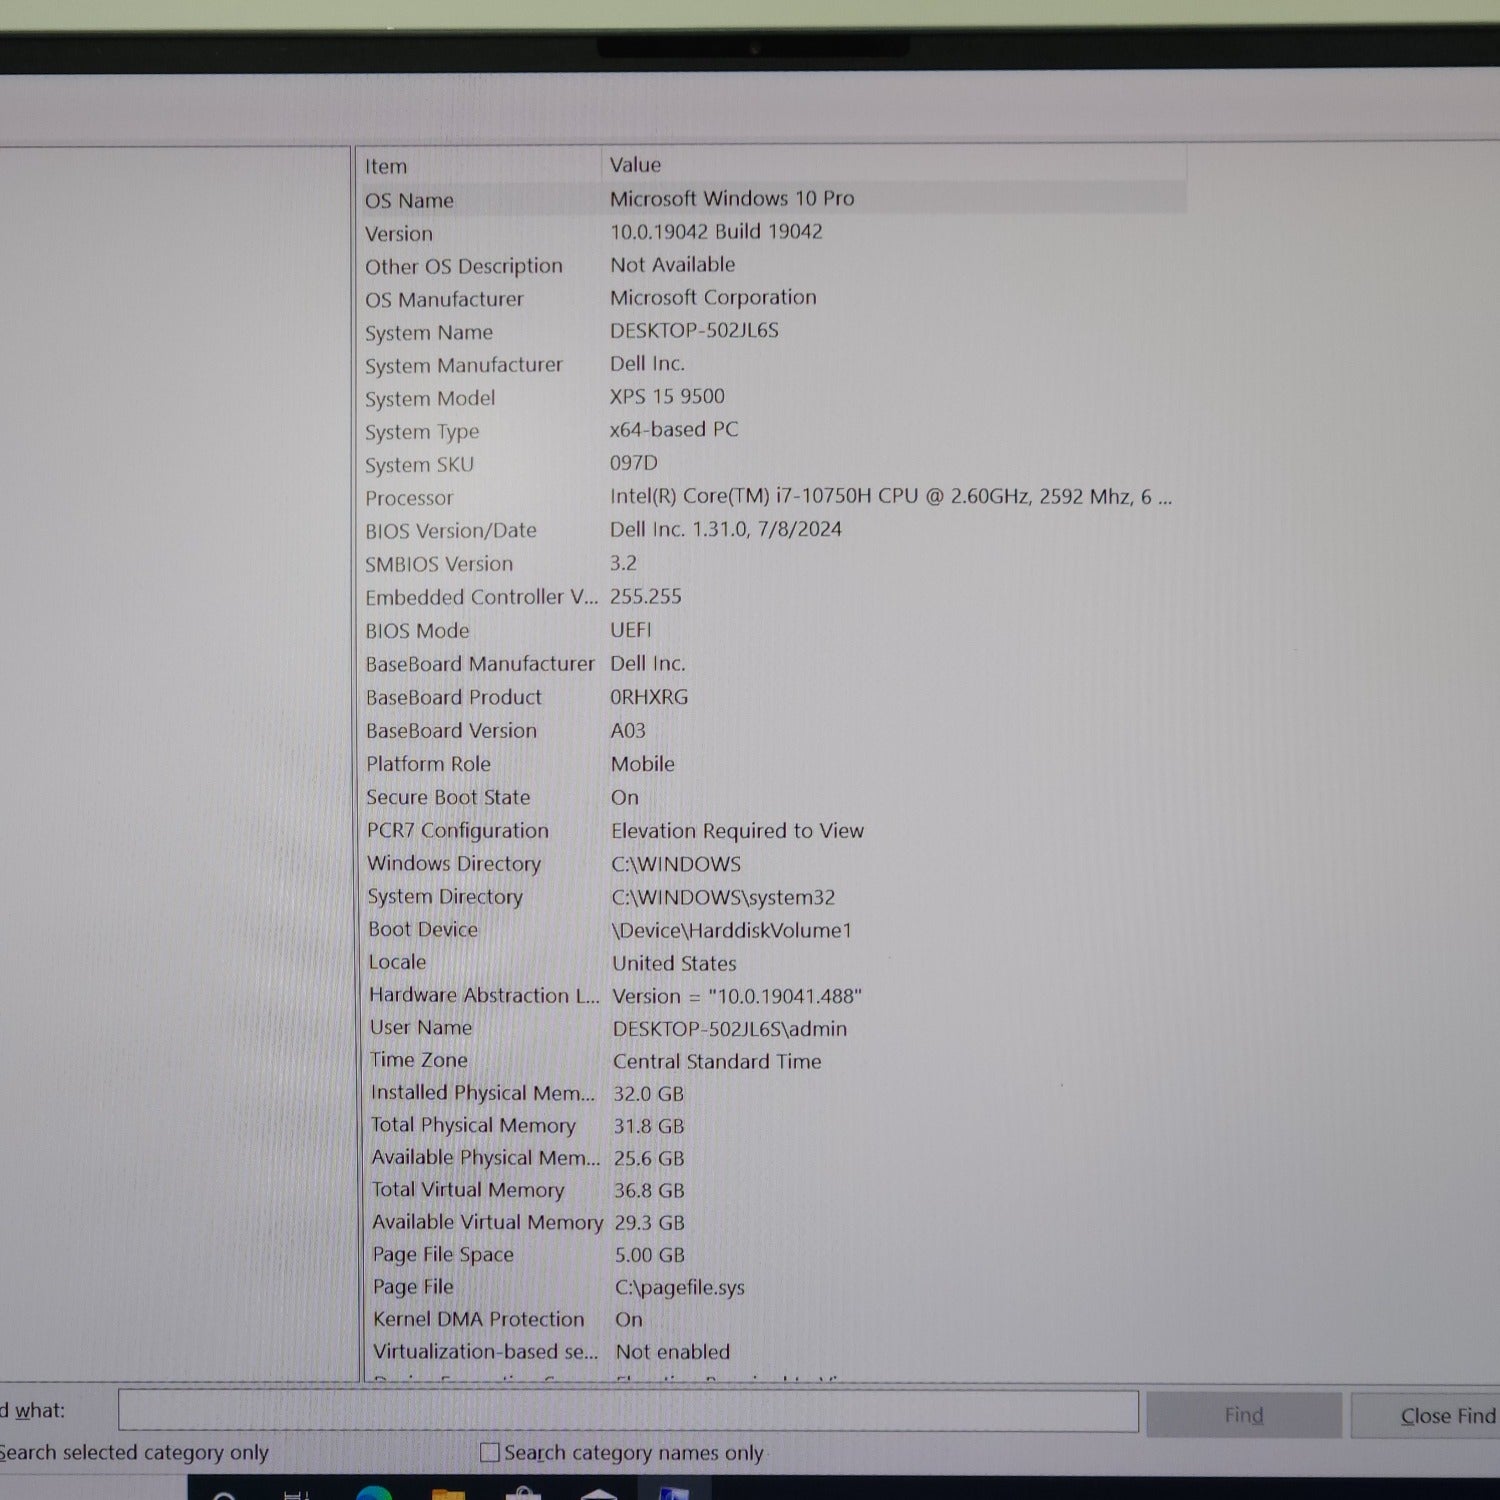1500x1500 pixels.
Task: Click inside the Find what text field
Action: (627, 1411)
